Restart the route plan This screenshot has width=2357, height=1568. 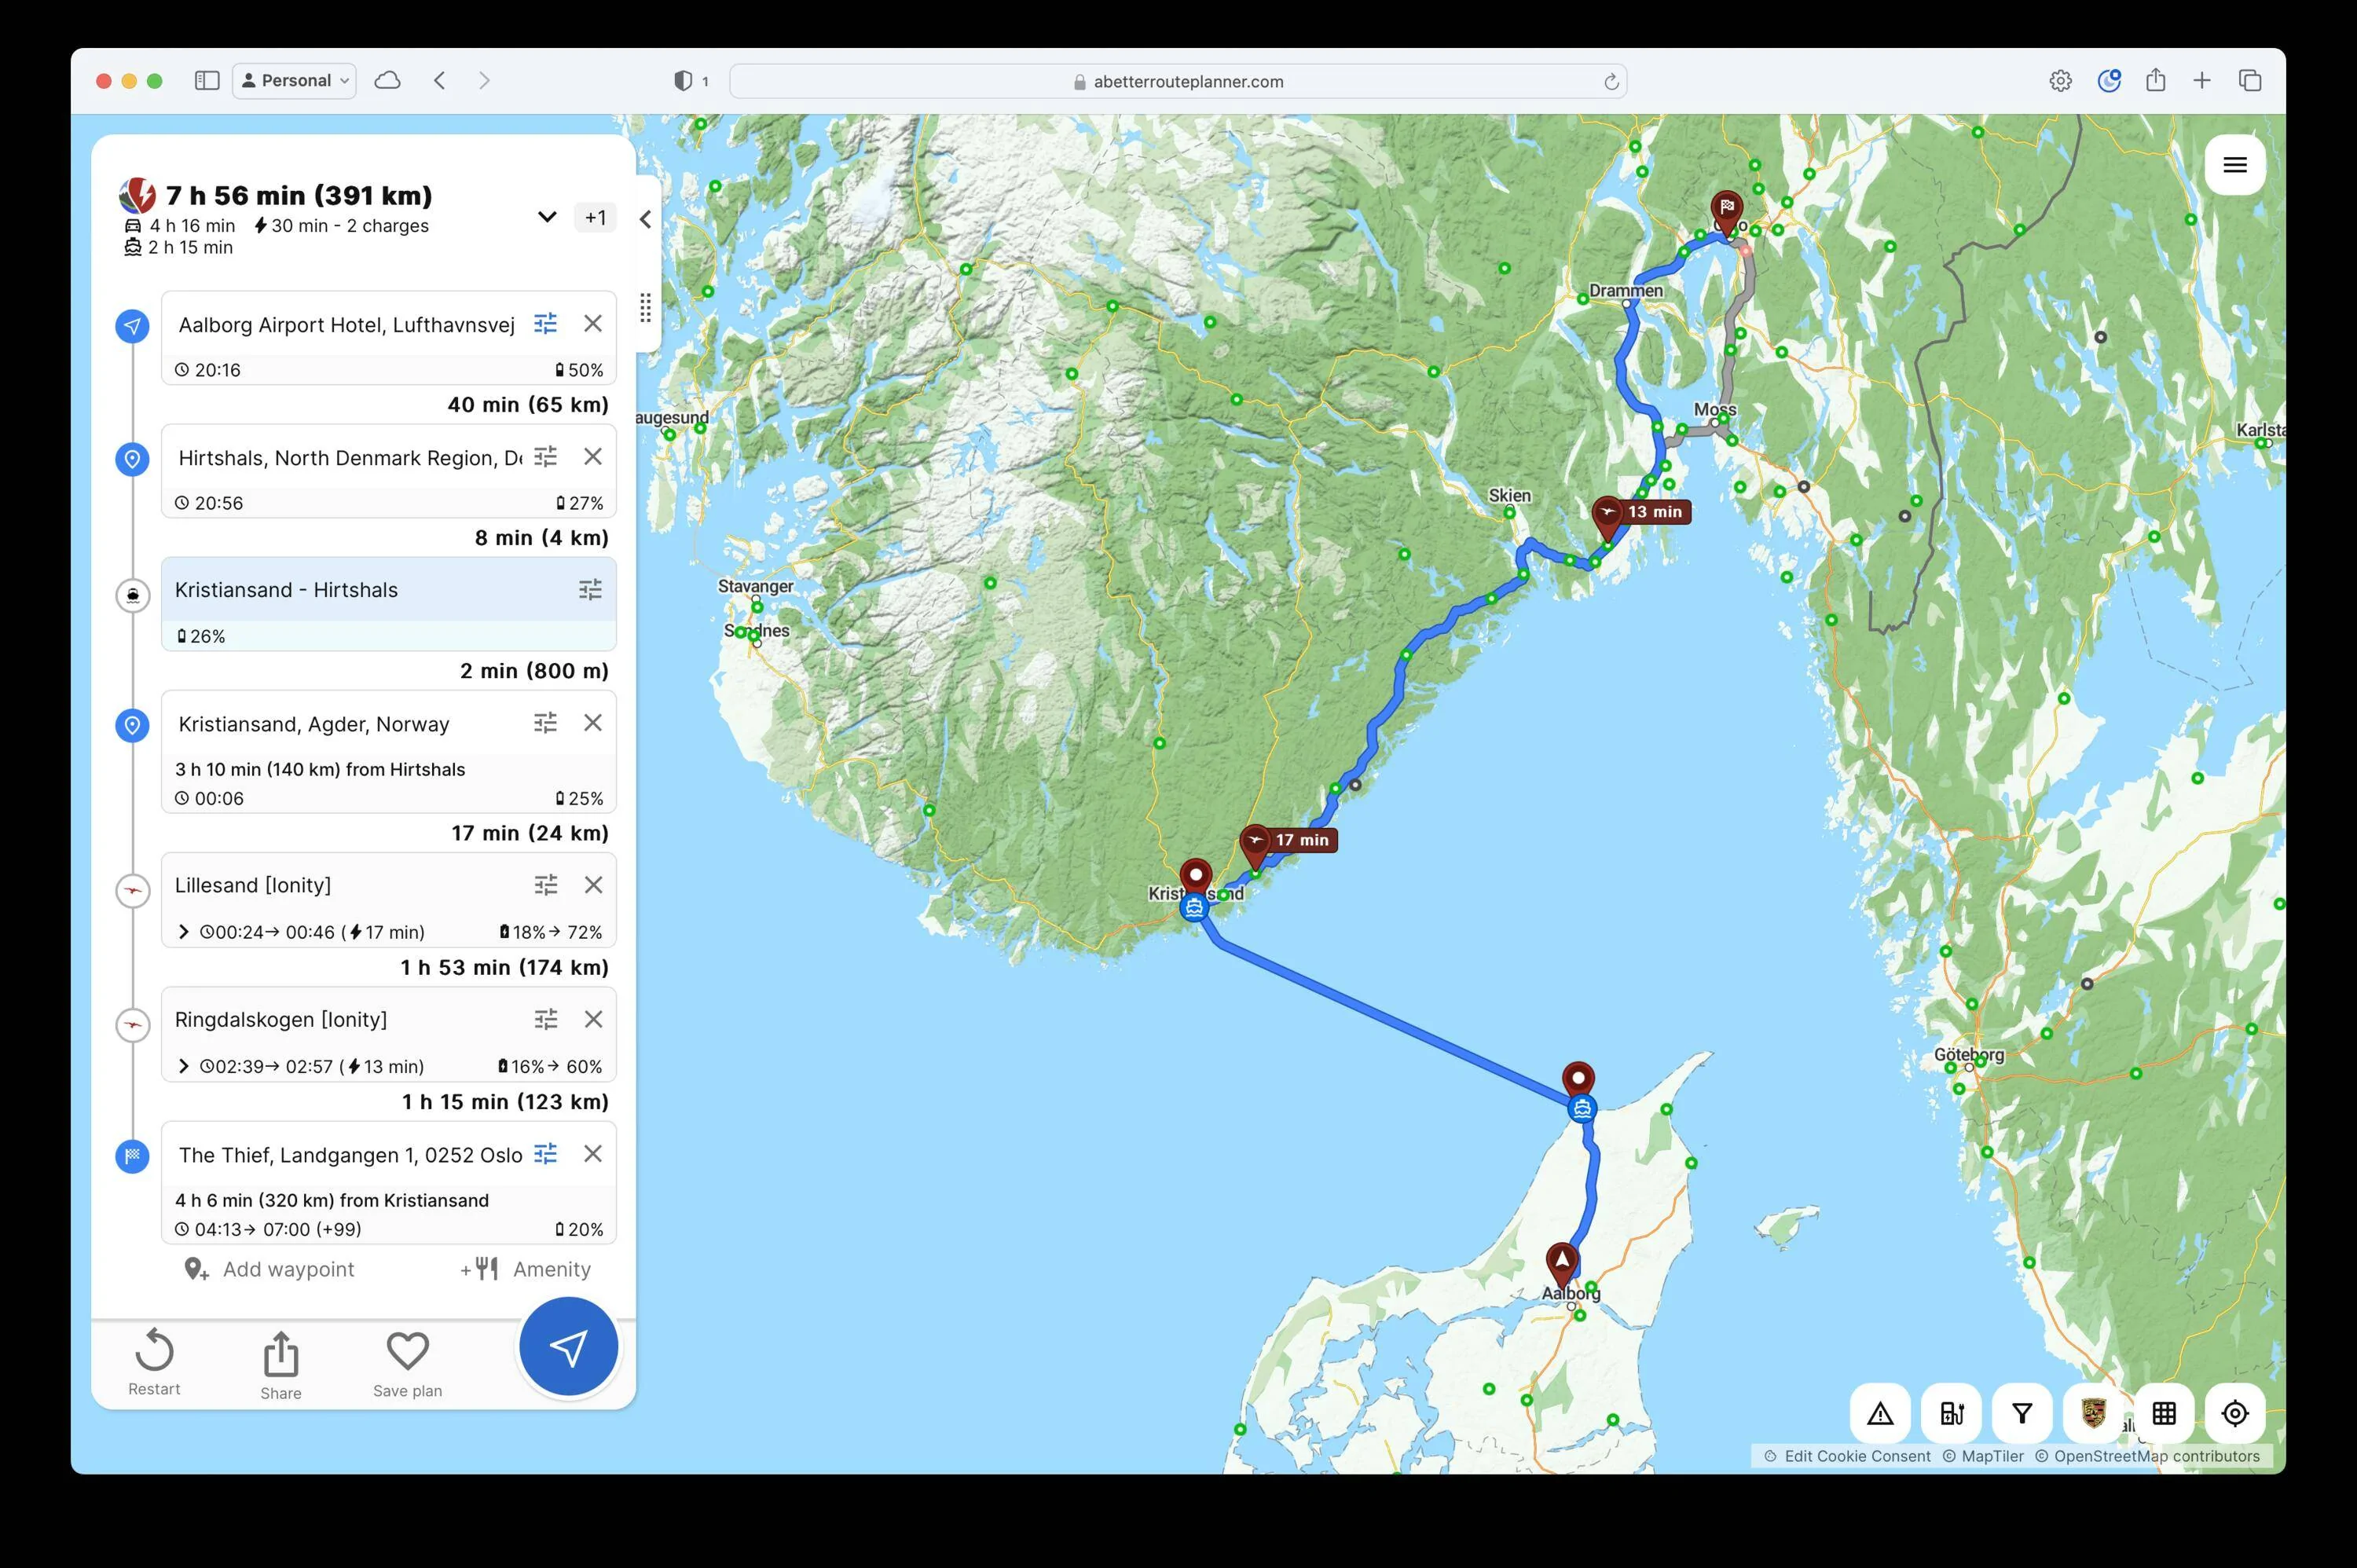point(154,1362)
